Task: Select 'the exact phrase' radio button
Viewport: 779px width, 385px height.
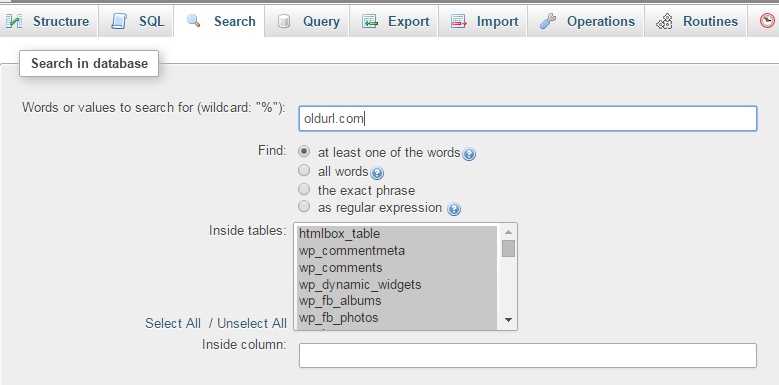Action: click(304, 189)
